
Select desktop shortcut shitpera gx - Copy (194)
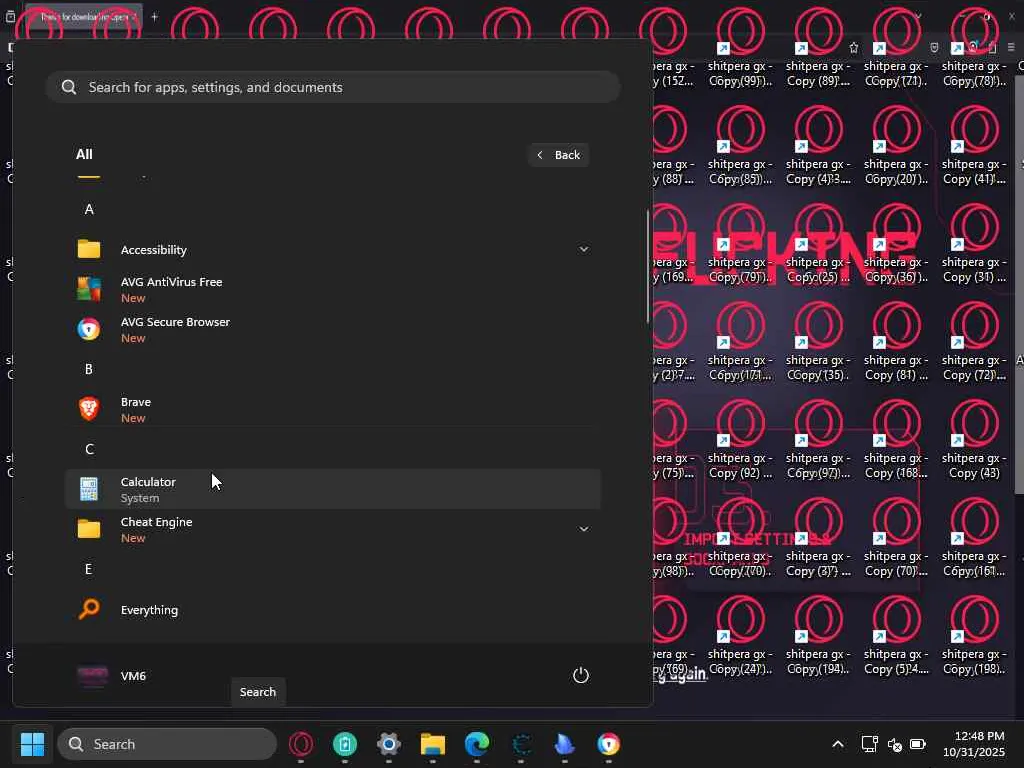click(818, 637)
